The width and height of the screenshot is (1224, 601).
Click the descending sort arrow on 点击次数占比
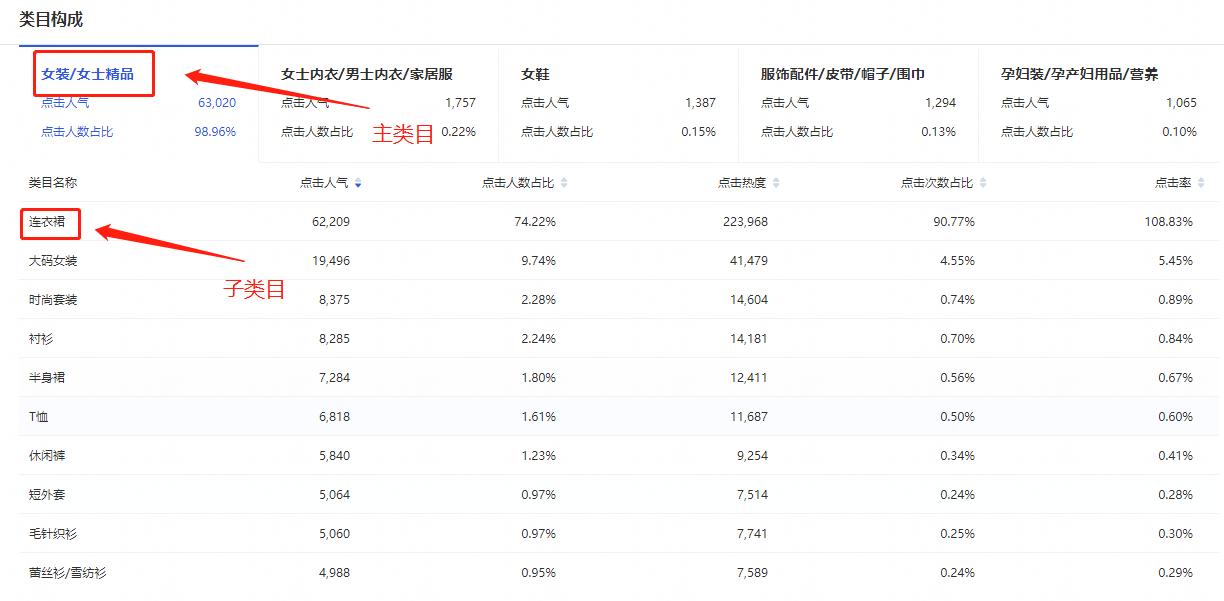pos(983,187)
